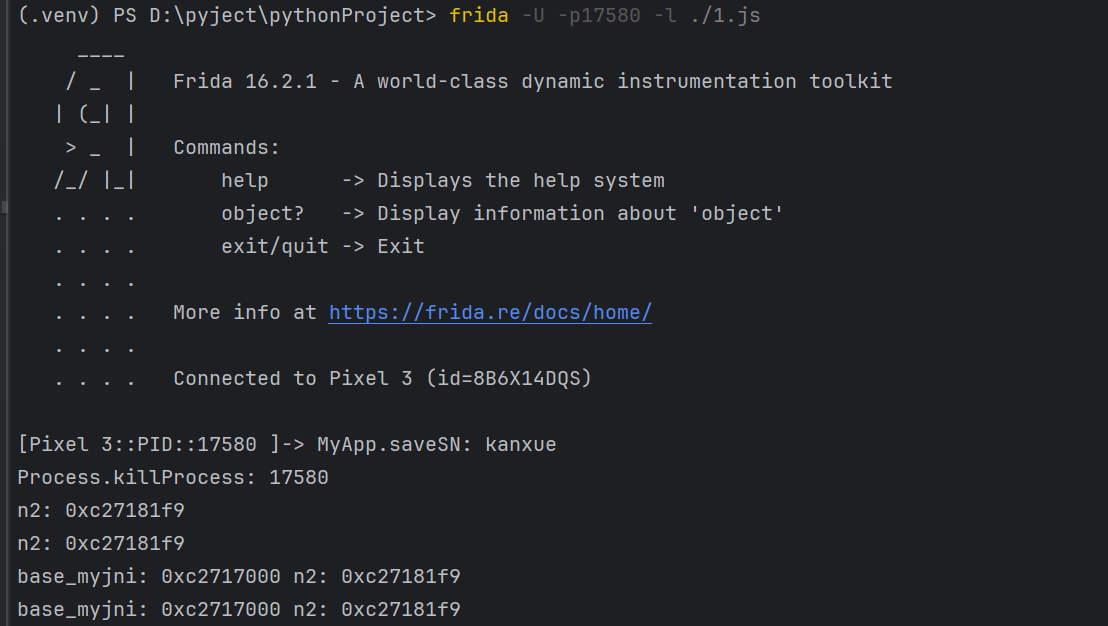Click the "MyApp.saveSN: kanxue" output
The height and width of the screenshot is (626, 1108).
[x=436, y=445]
